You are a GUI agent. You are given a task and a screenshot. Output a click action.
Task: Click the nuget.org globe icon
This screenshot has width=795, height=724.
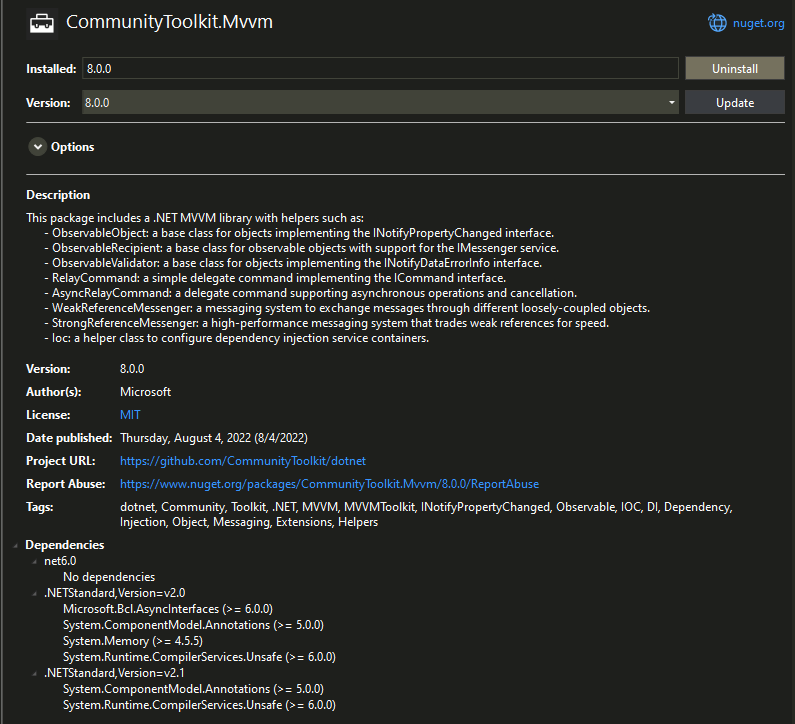pyautogui.click(x=717, y=23)
